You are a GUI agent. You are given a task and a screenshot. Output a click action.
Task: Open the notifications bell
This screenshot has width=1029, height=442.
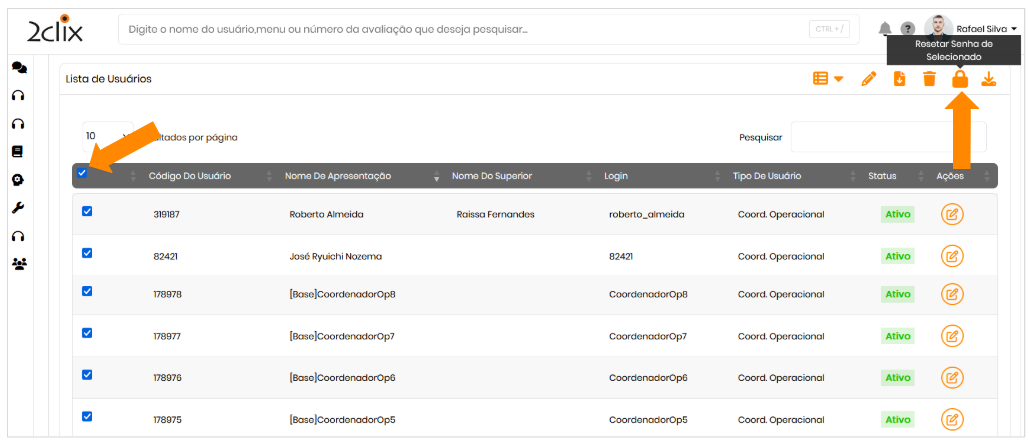click(885, 29)
